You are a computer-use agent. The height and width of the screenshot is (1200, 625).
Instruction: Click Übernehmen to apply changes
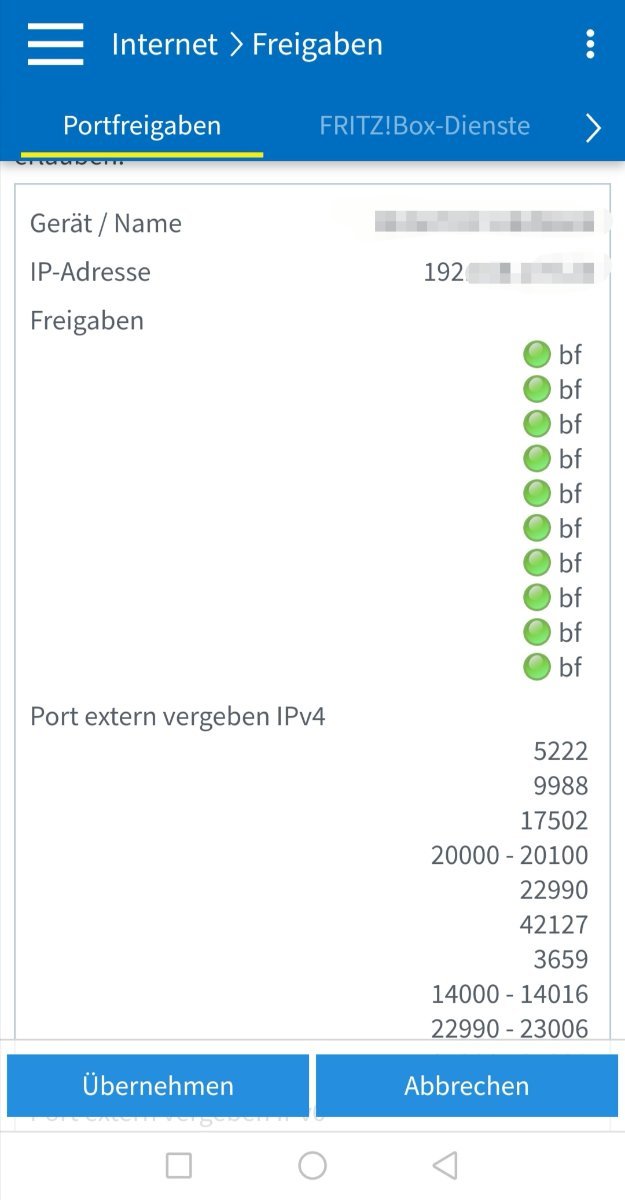tap(158, 1086)
